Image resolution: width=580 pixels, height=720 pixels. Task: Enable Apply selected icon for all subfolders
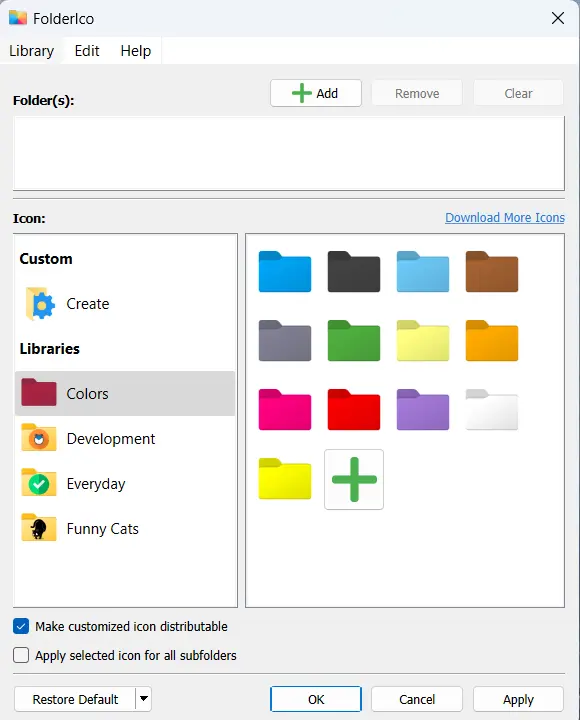click(x=21, y=655)
